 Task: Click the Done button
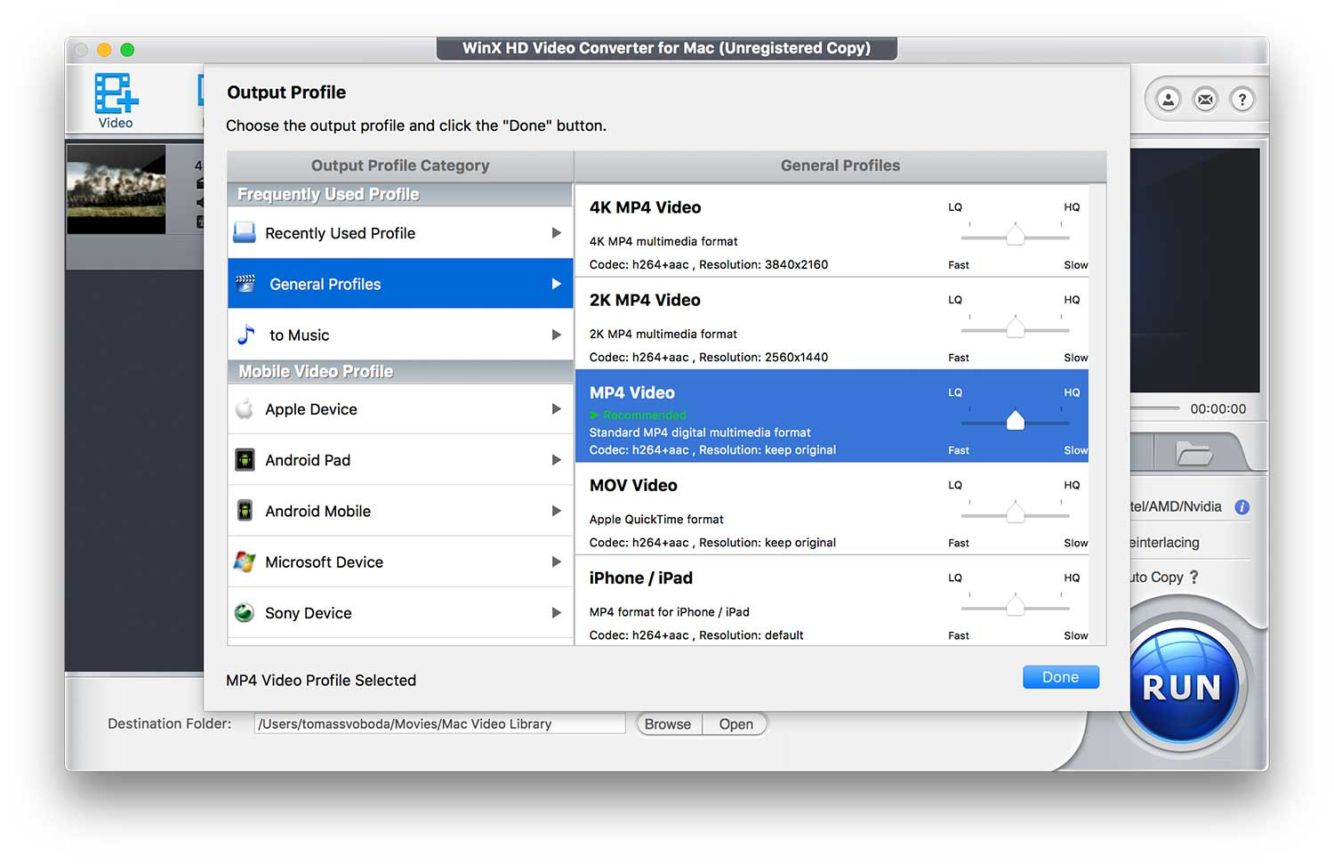pos(1060,677)
